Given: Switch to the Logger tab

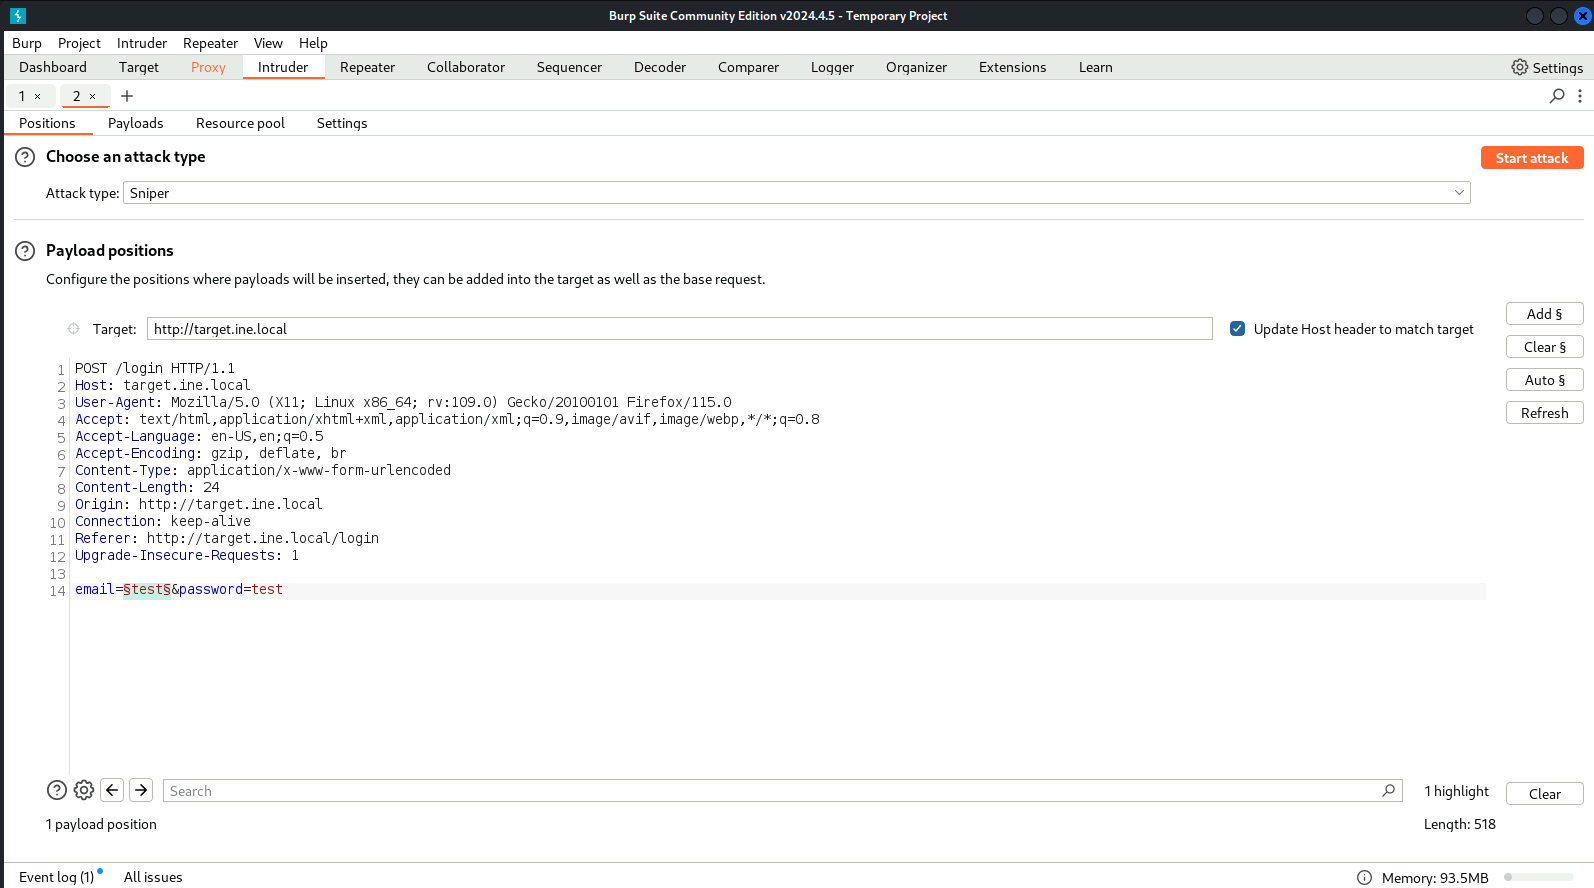Looking at the screenshot, I should point(832,67).
